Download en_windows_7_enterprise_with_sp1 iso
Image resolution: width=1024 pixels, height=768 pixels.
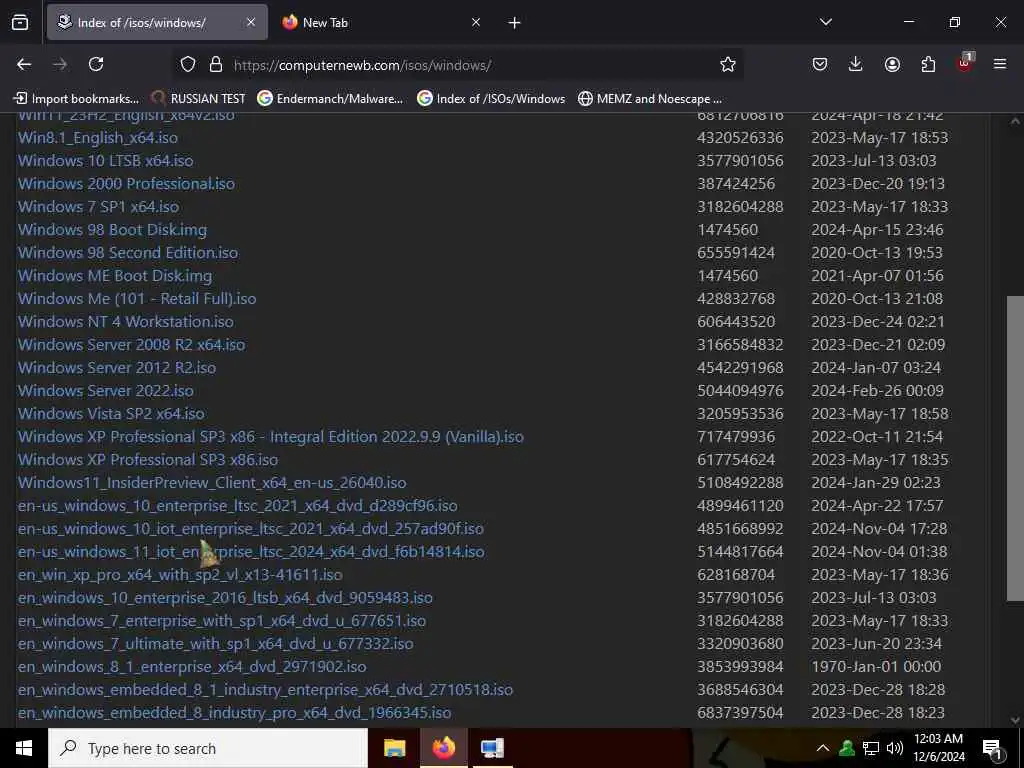pyautogui.click(x=222, y=620)
